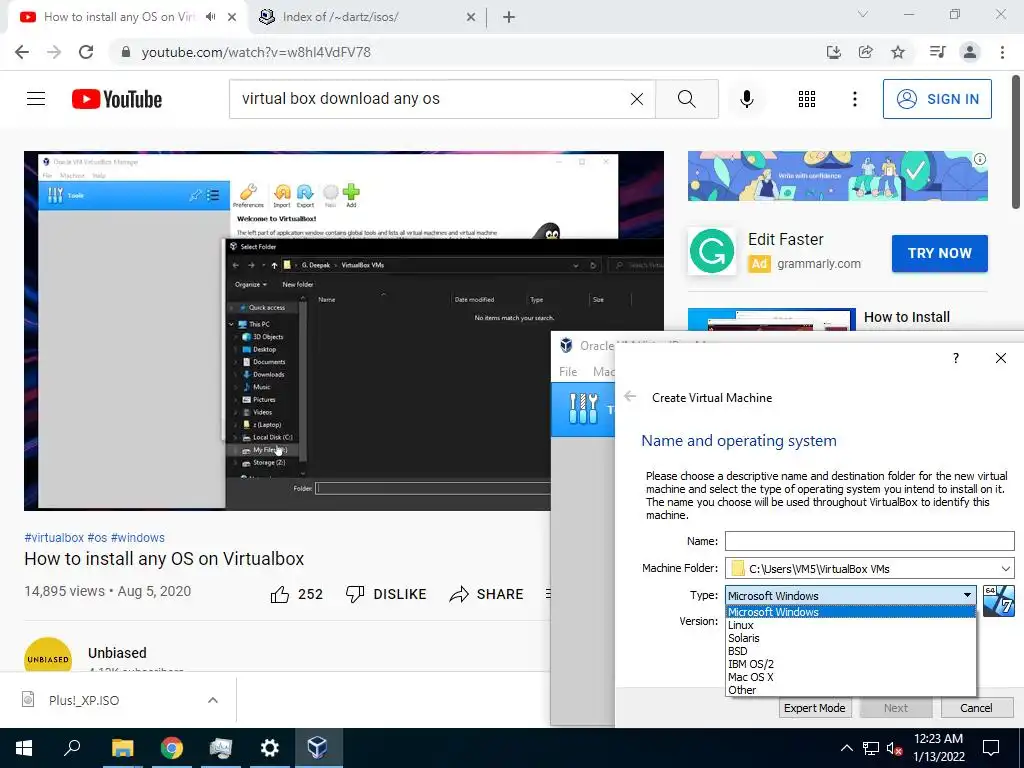The width and height of the screenshot is (1024, 768).
Task: Share this page from address bar
Action: (866, 52)
